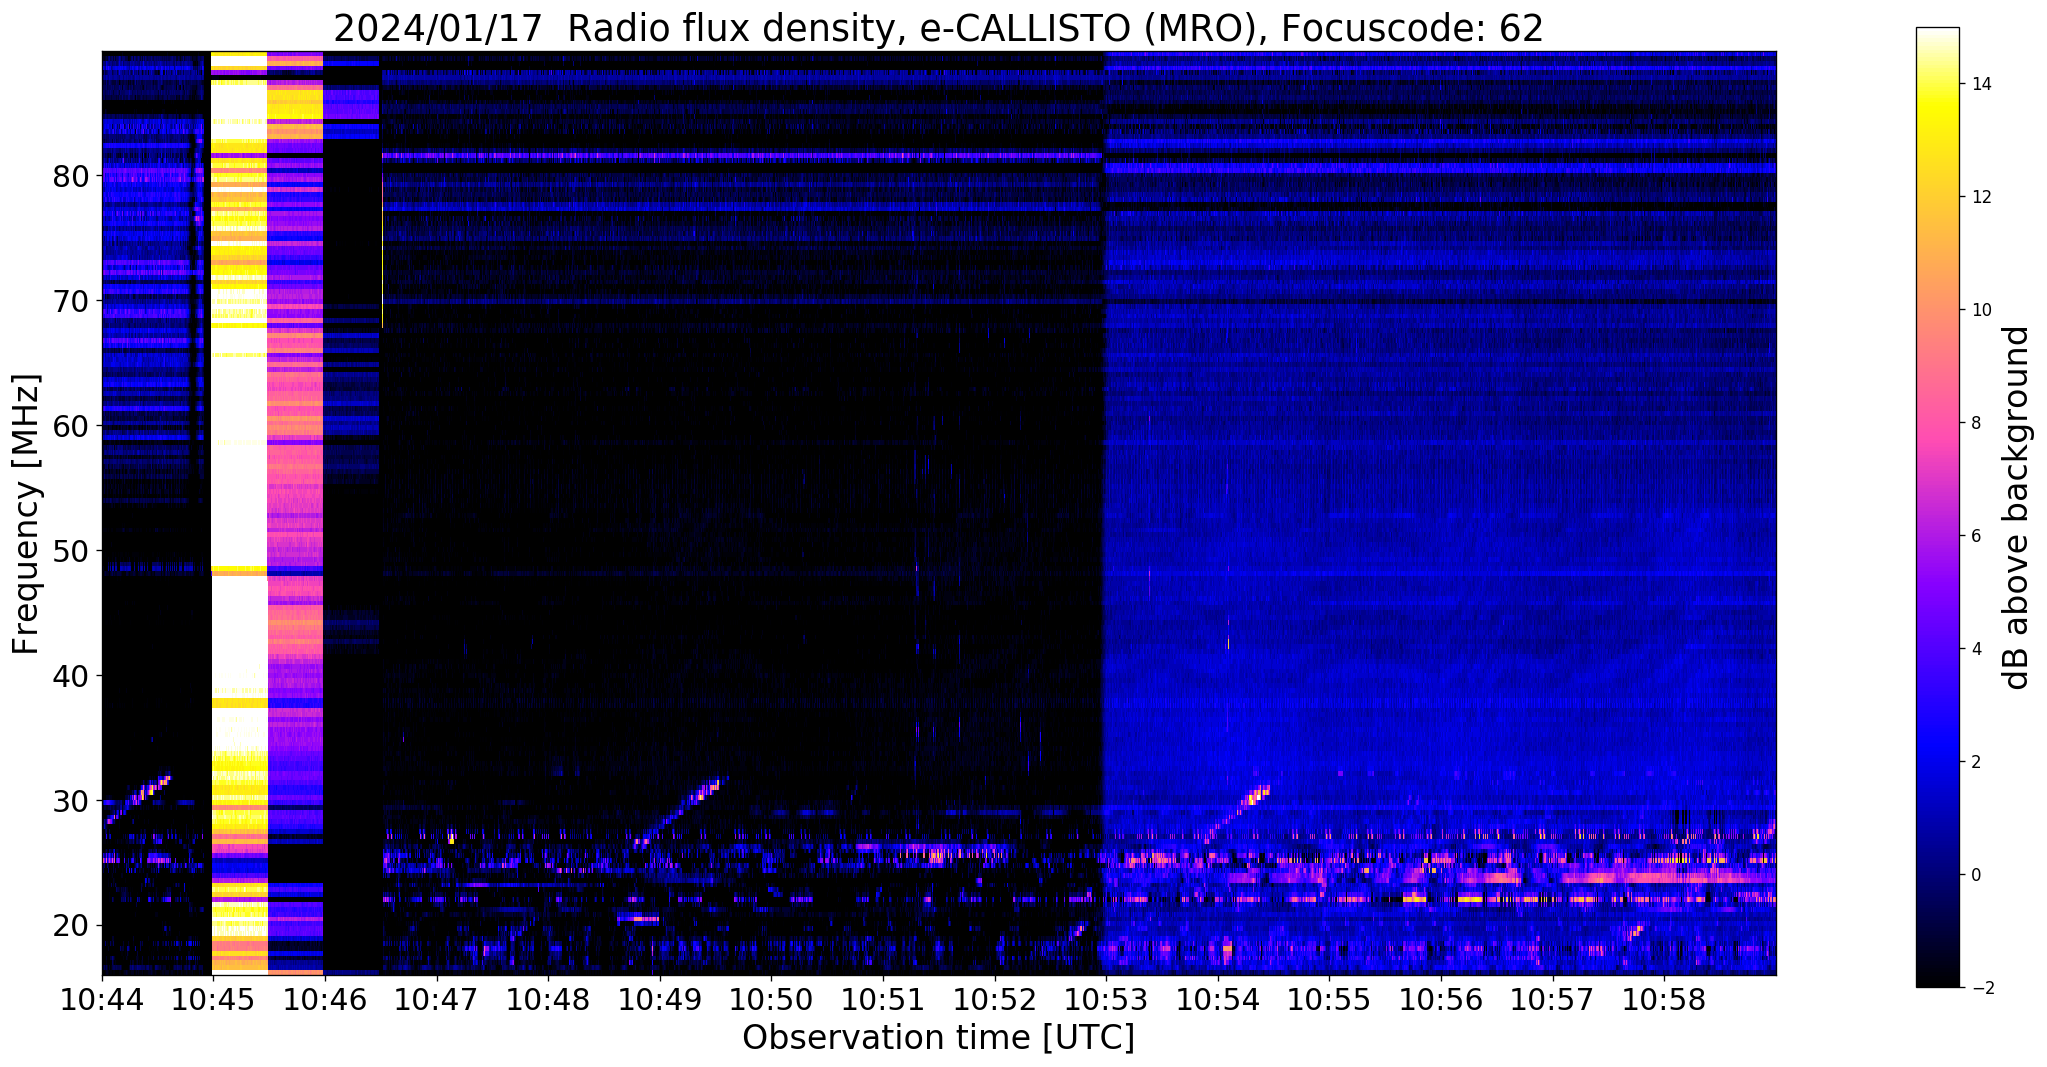Click the 40 MHz frequency tick label
2047x1067 pixels.
(x=71, y=676)
